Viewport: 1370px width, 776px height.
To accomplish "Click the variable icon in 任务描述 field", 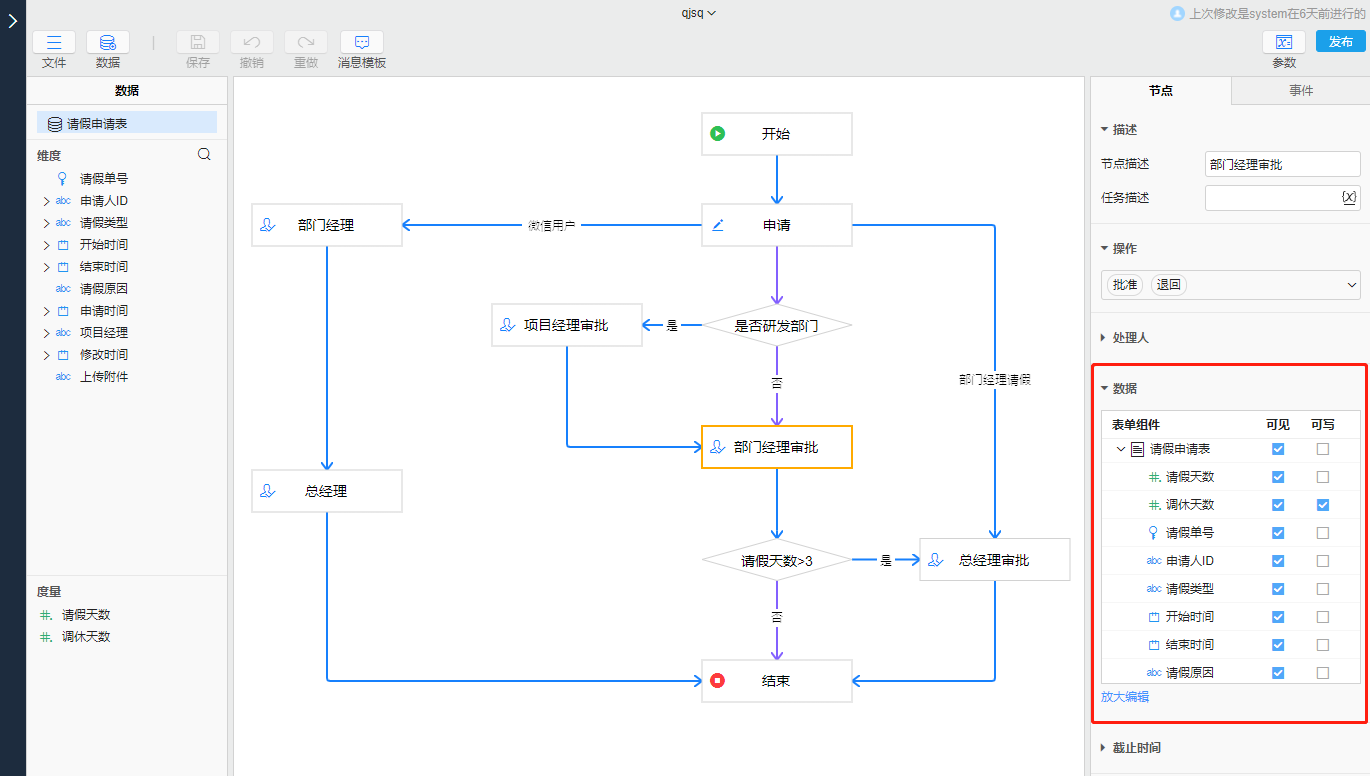I will point(1348,197).
